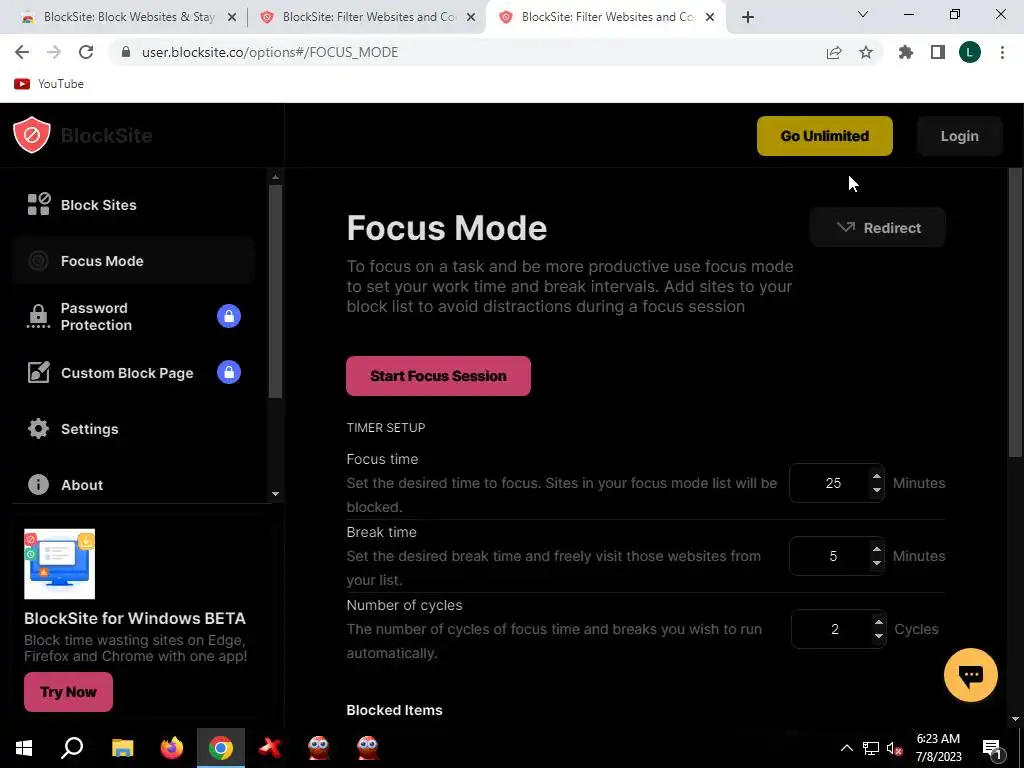Click the Chrome taskbar icon
This screenshot has width=1024, height=768.
(x=221, y=748)
